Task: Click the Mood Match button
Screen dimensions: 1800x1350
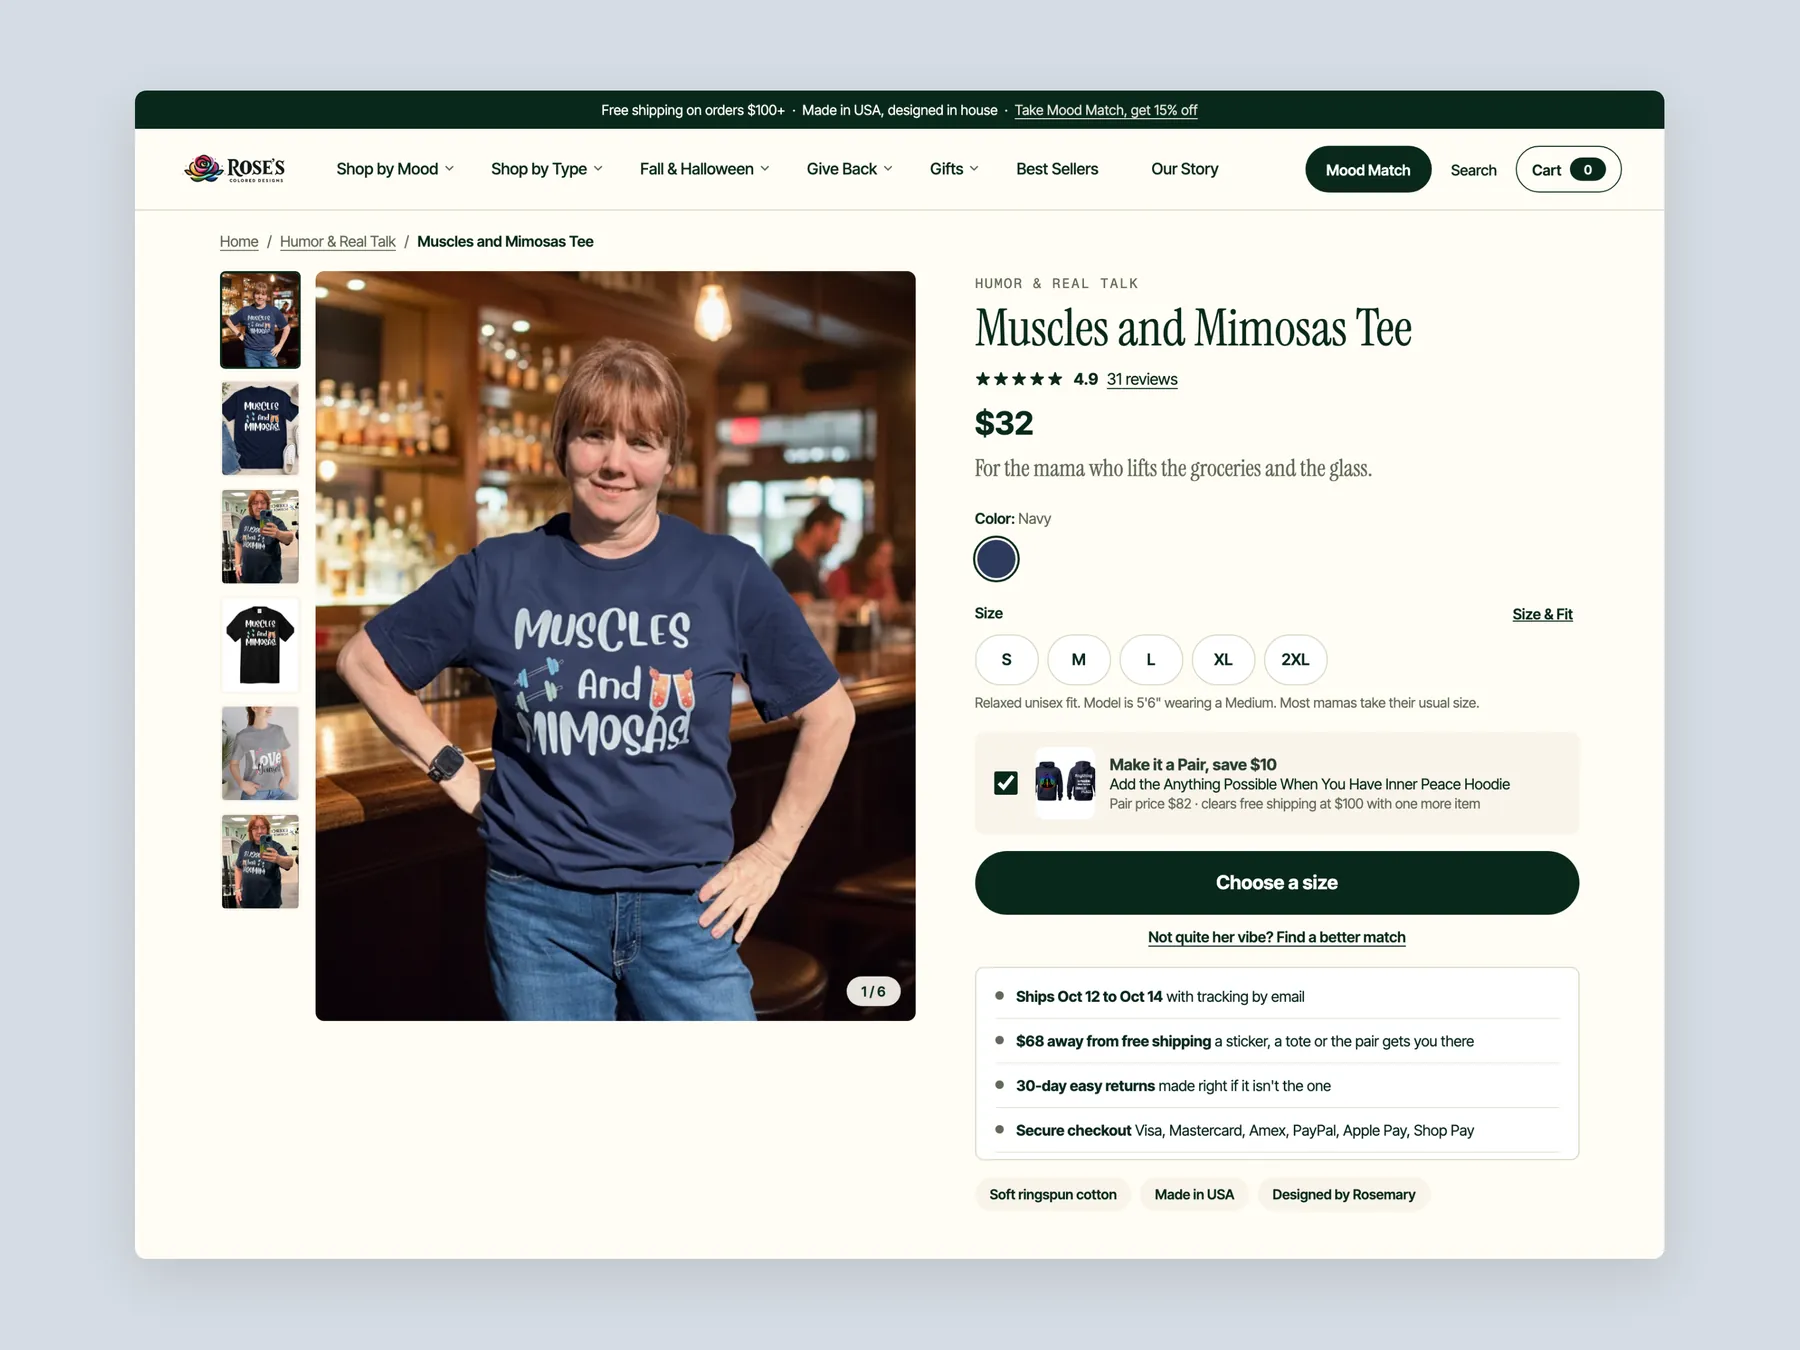Action: click(1368, 170)
